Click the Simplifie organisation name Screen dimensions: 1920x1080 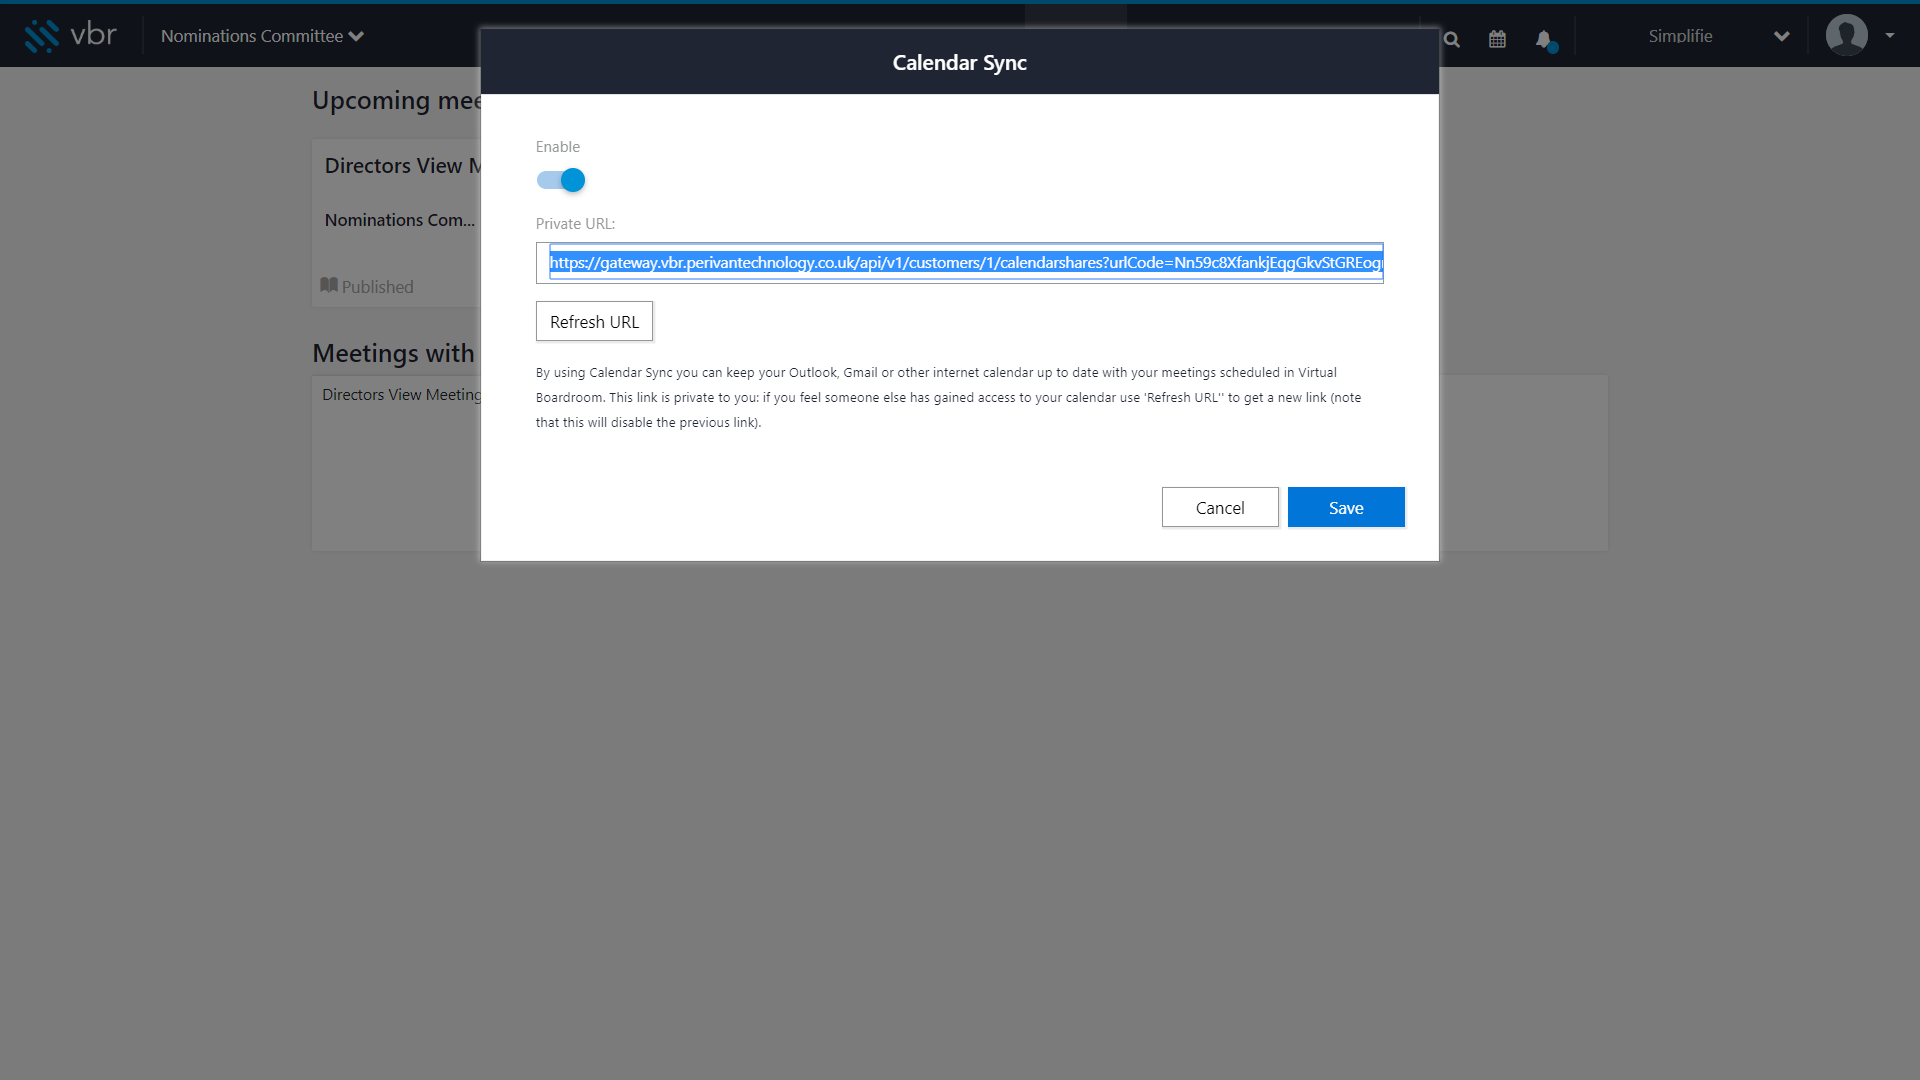tap(1680, 36)
